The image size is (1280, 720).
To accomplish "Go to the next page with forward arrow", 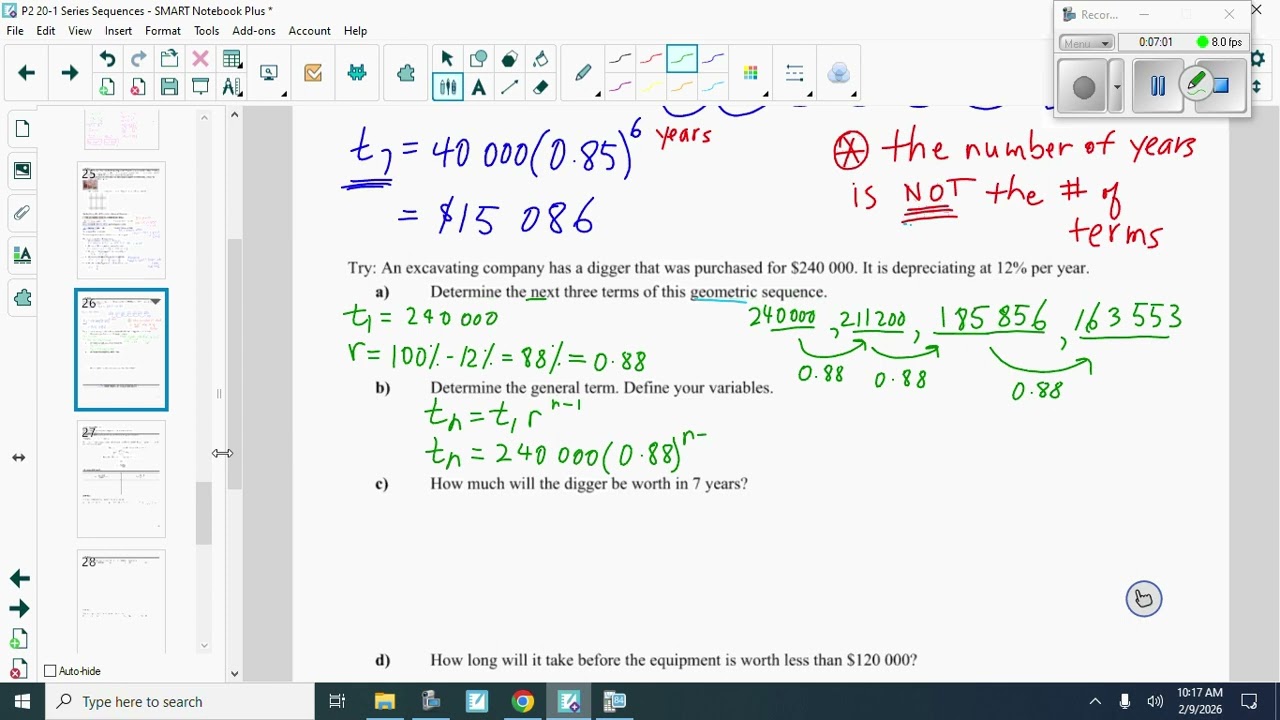I will (x=70, y=73).
